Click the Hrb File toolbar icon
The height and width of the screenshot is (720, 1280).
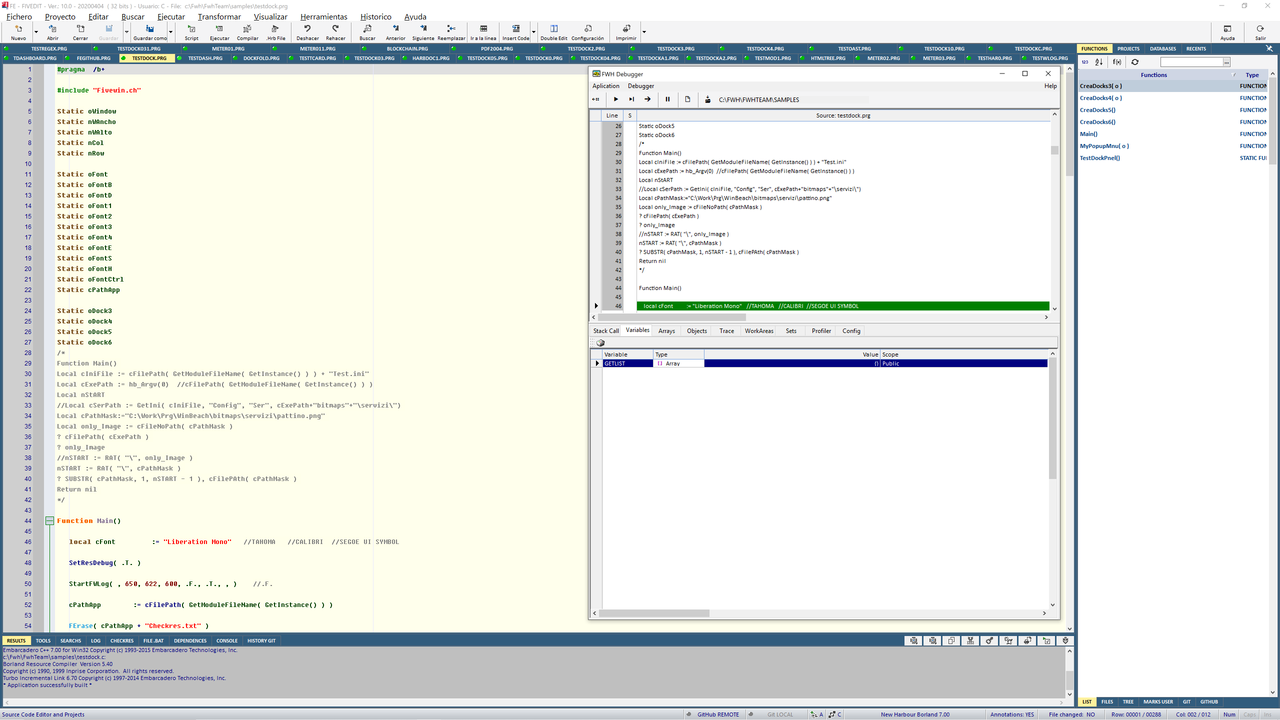(x=276, y=30)
